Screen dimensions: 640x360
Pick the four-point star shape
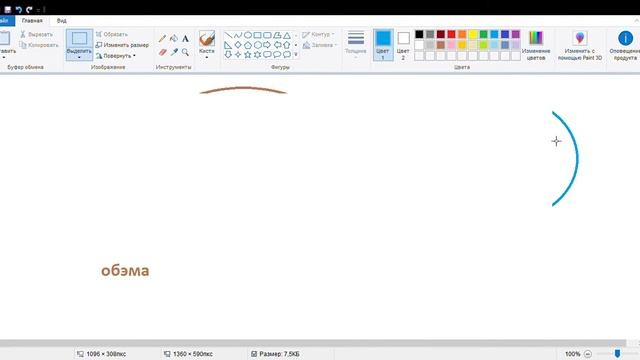click(238, 54)
